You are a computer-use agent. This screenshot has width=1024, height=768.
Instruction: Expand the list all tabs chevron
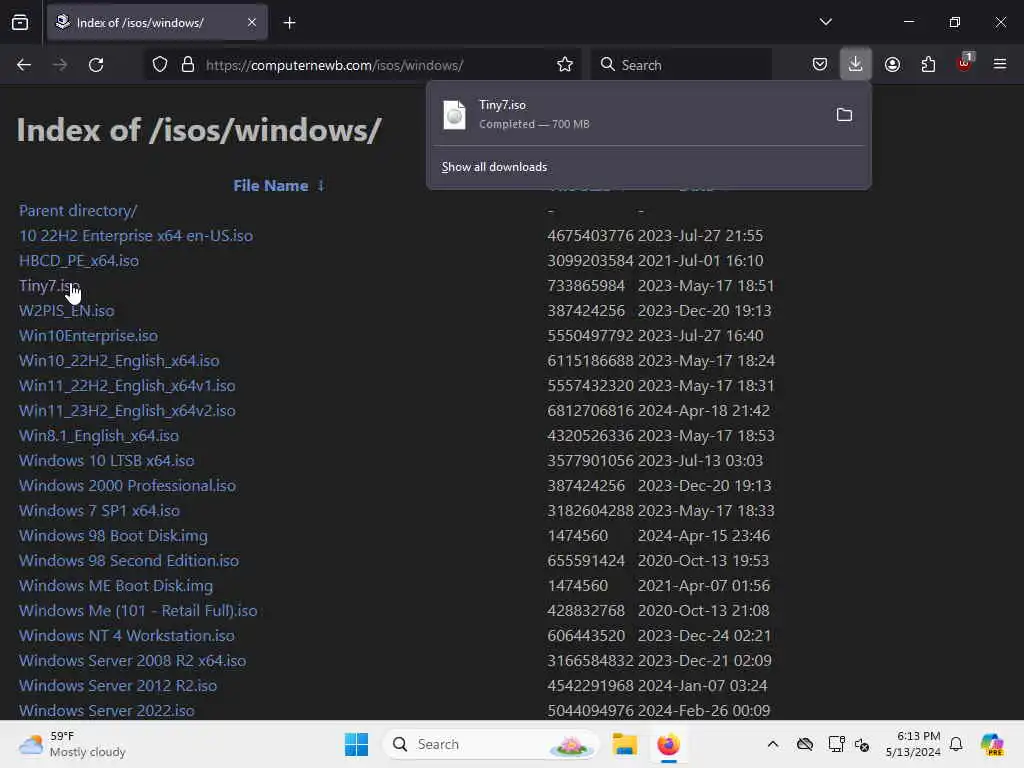pyautogui.click(x=825, y=22)
